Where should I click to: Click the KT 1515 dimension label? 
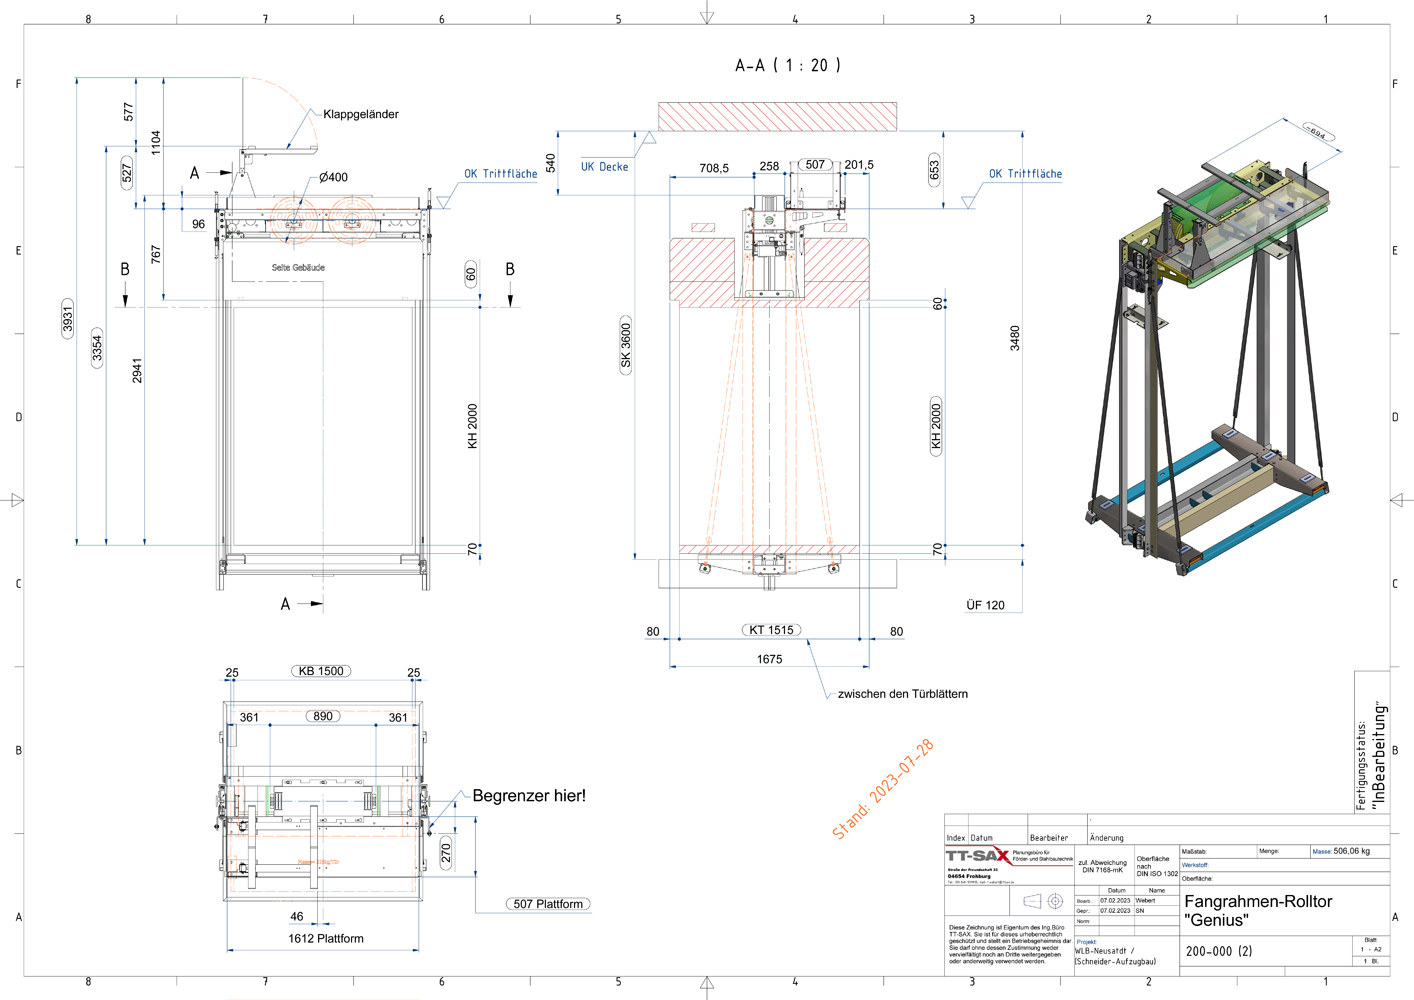[x=771, y=630]
